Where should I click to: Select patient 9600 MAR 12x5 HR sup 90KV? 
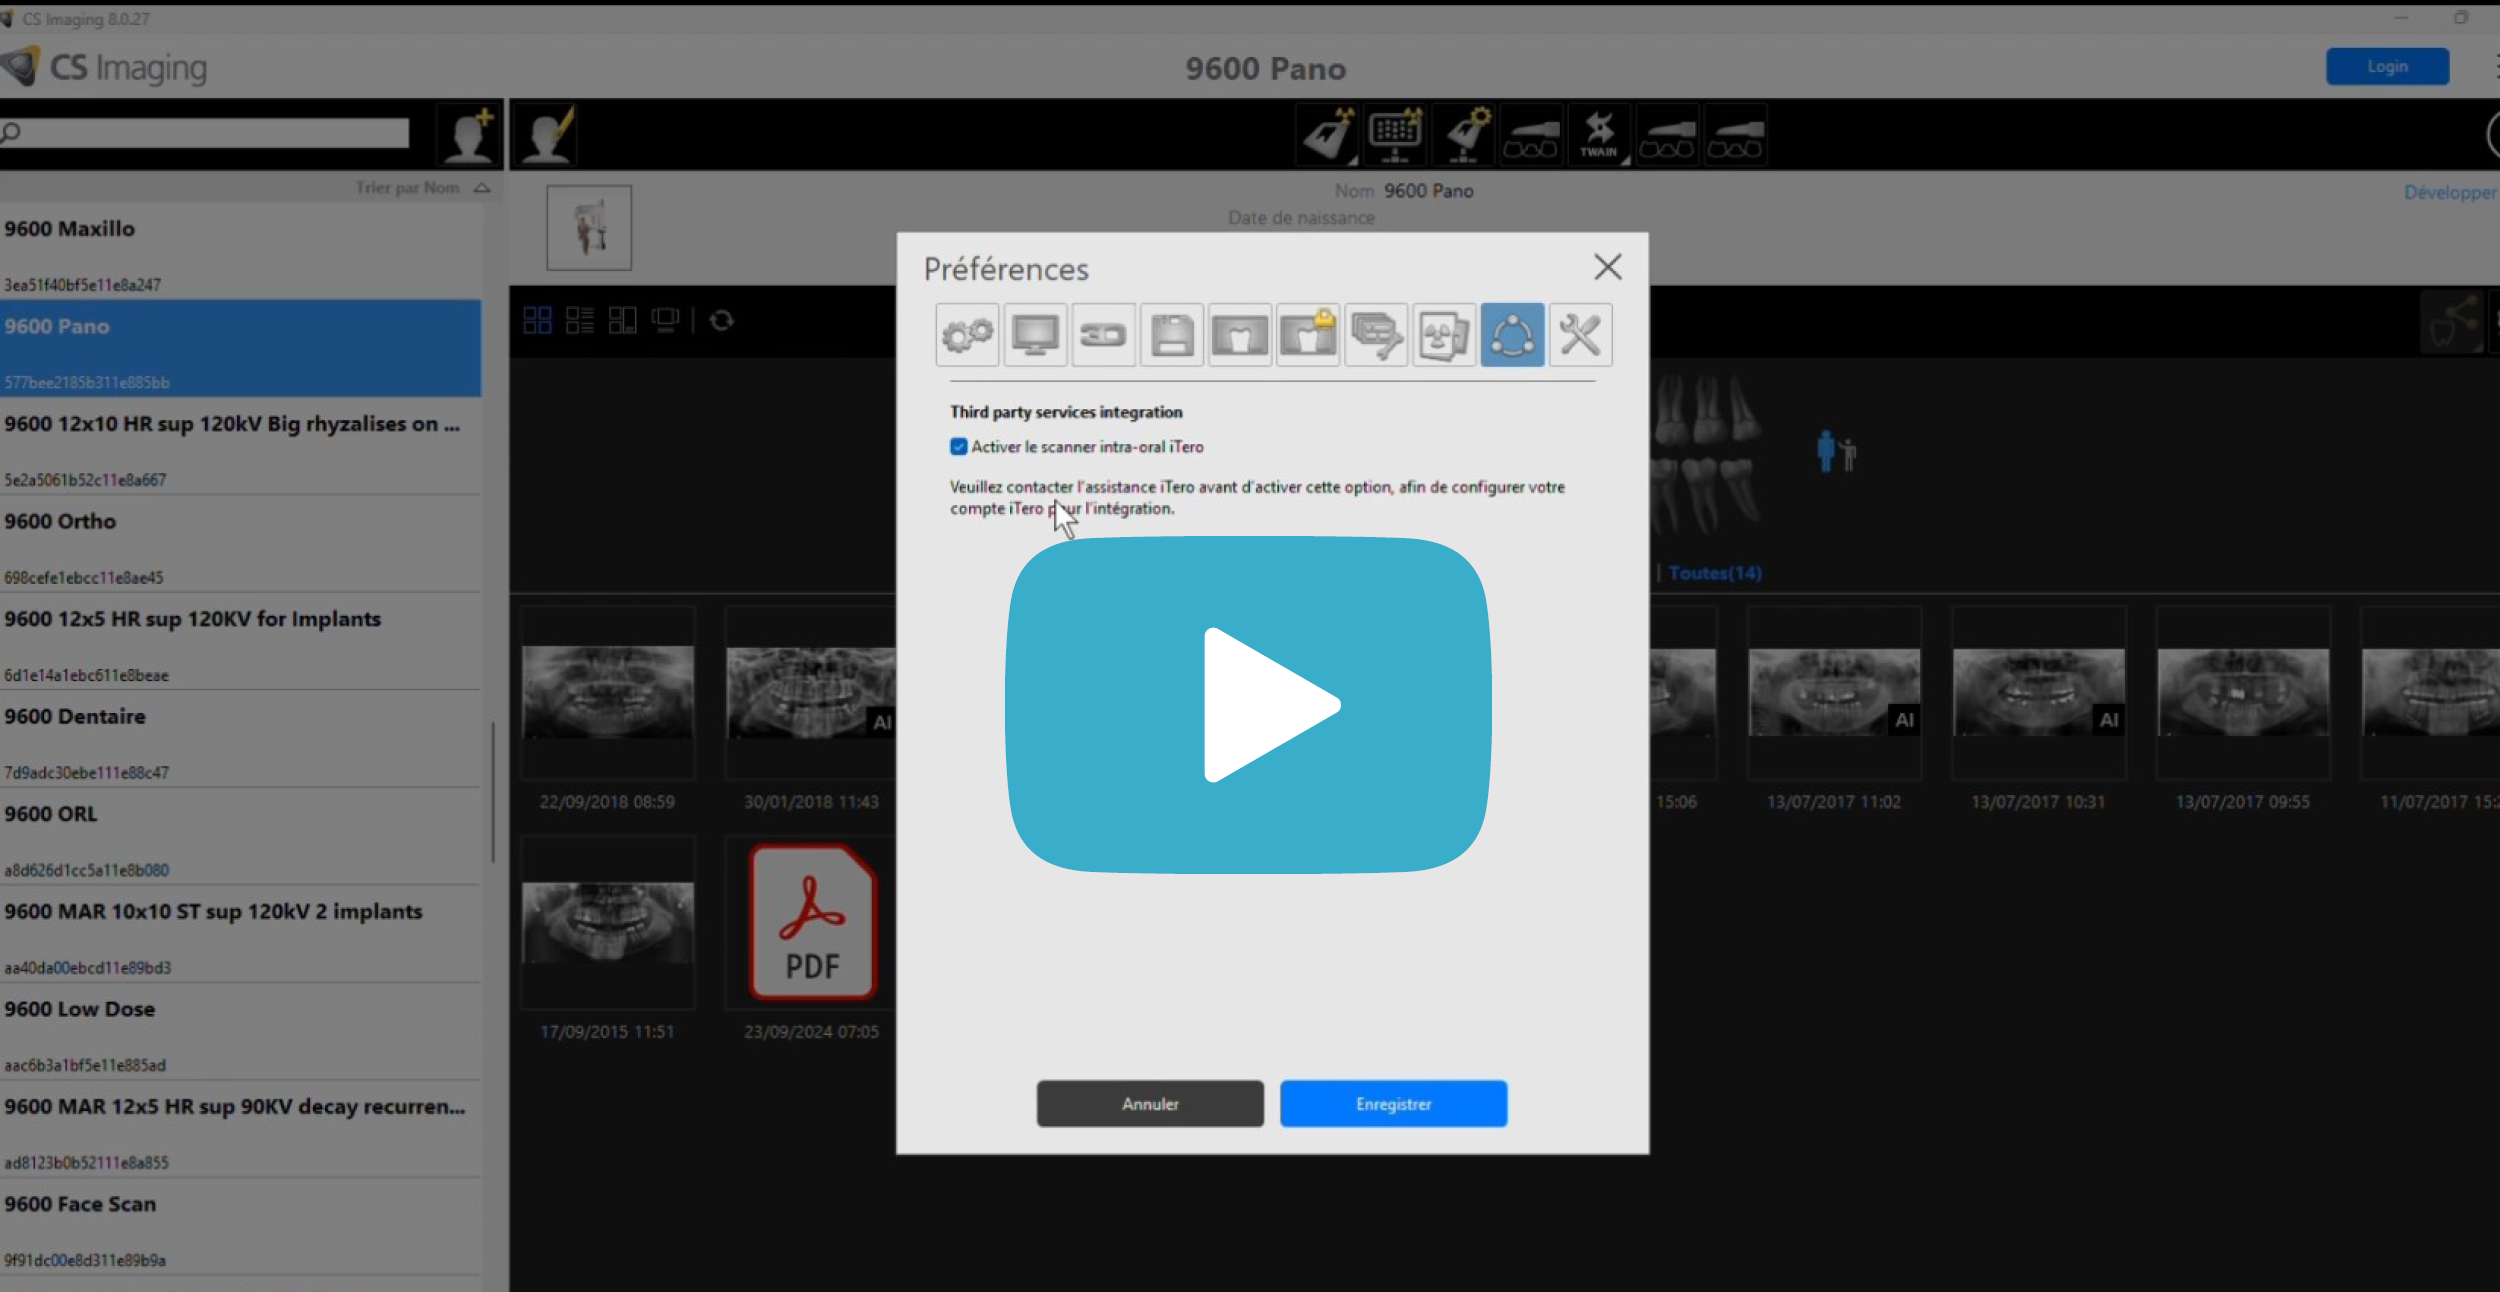(x=240, y=1128)
